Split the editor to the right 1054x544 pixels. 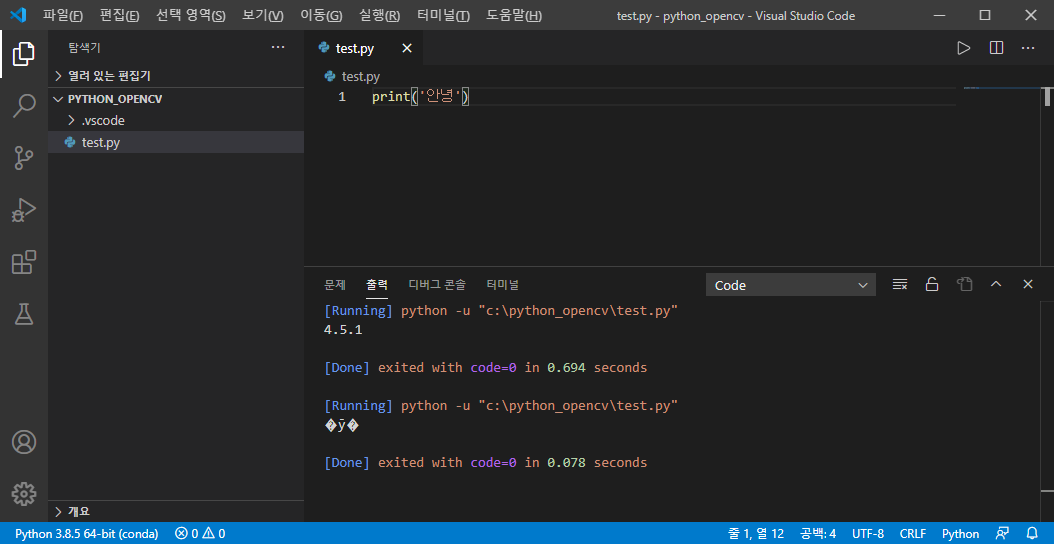click(996, 48)
